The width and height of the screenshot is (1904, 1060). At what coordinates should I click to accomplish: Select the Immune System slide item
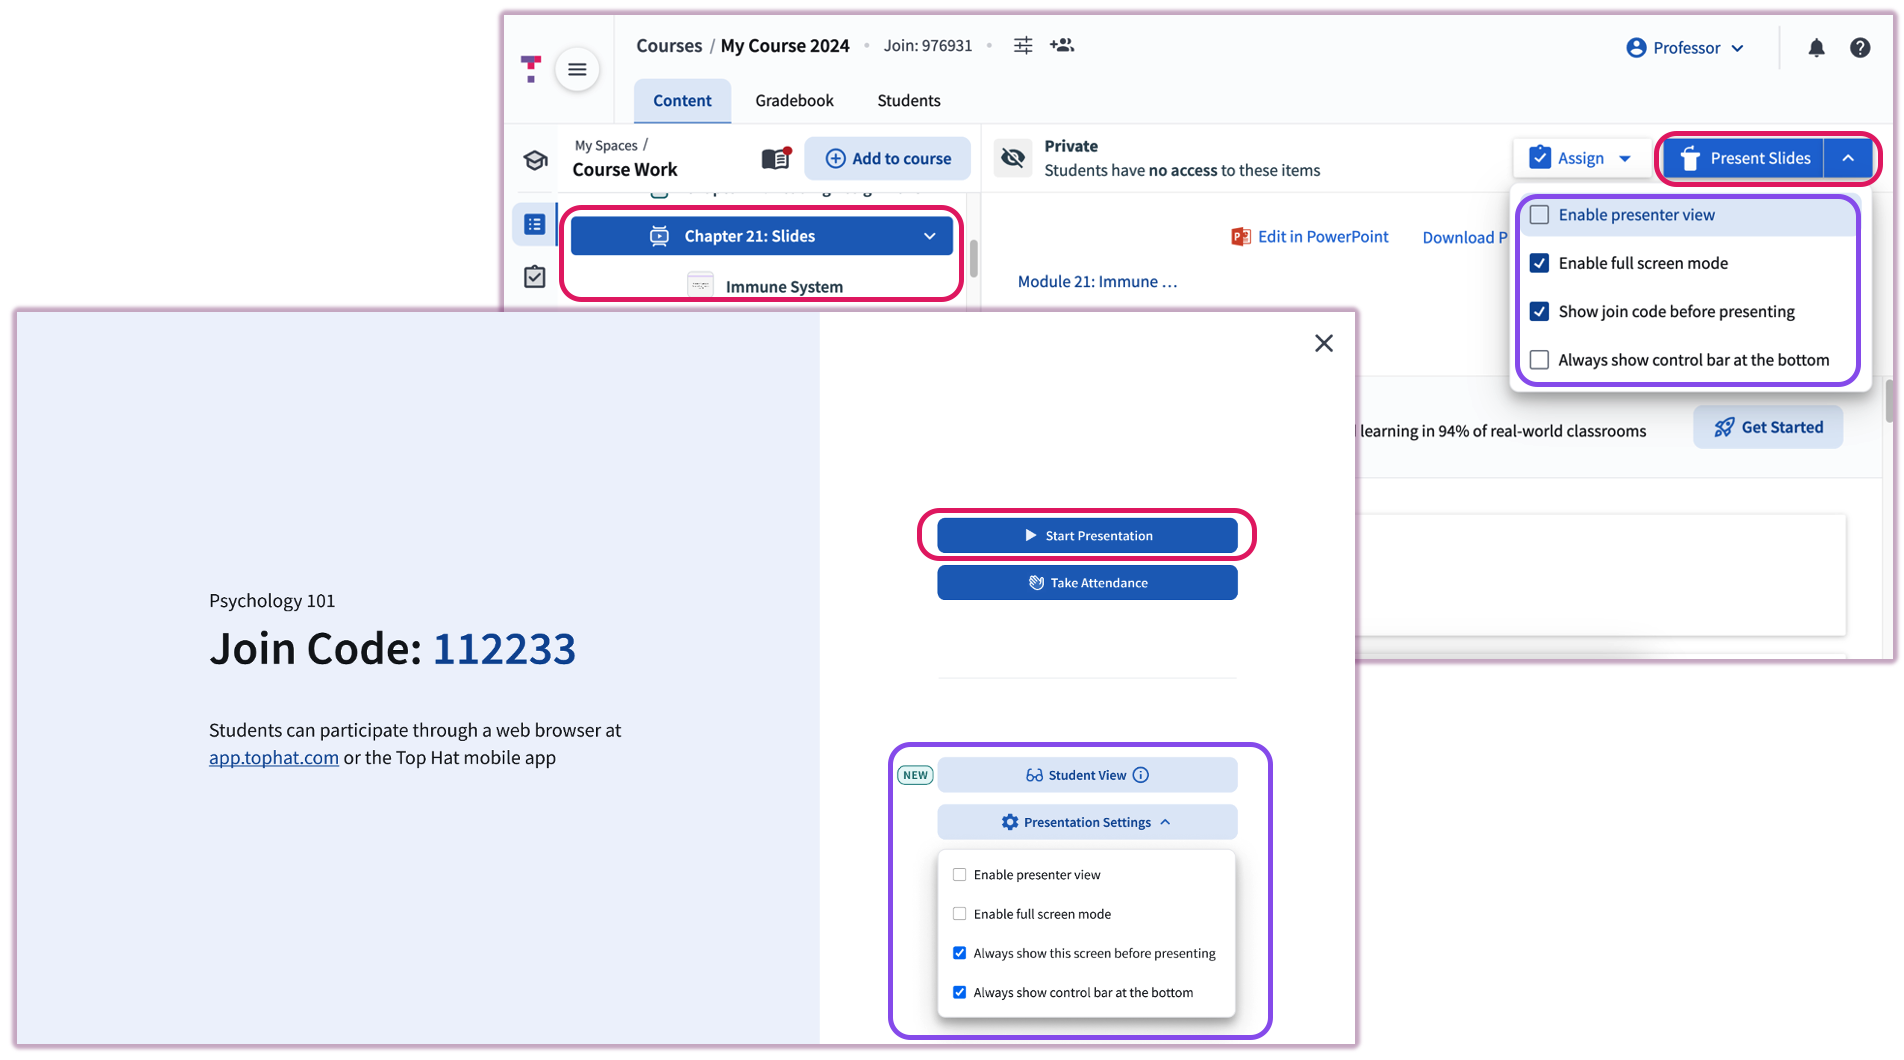[783, 287]
